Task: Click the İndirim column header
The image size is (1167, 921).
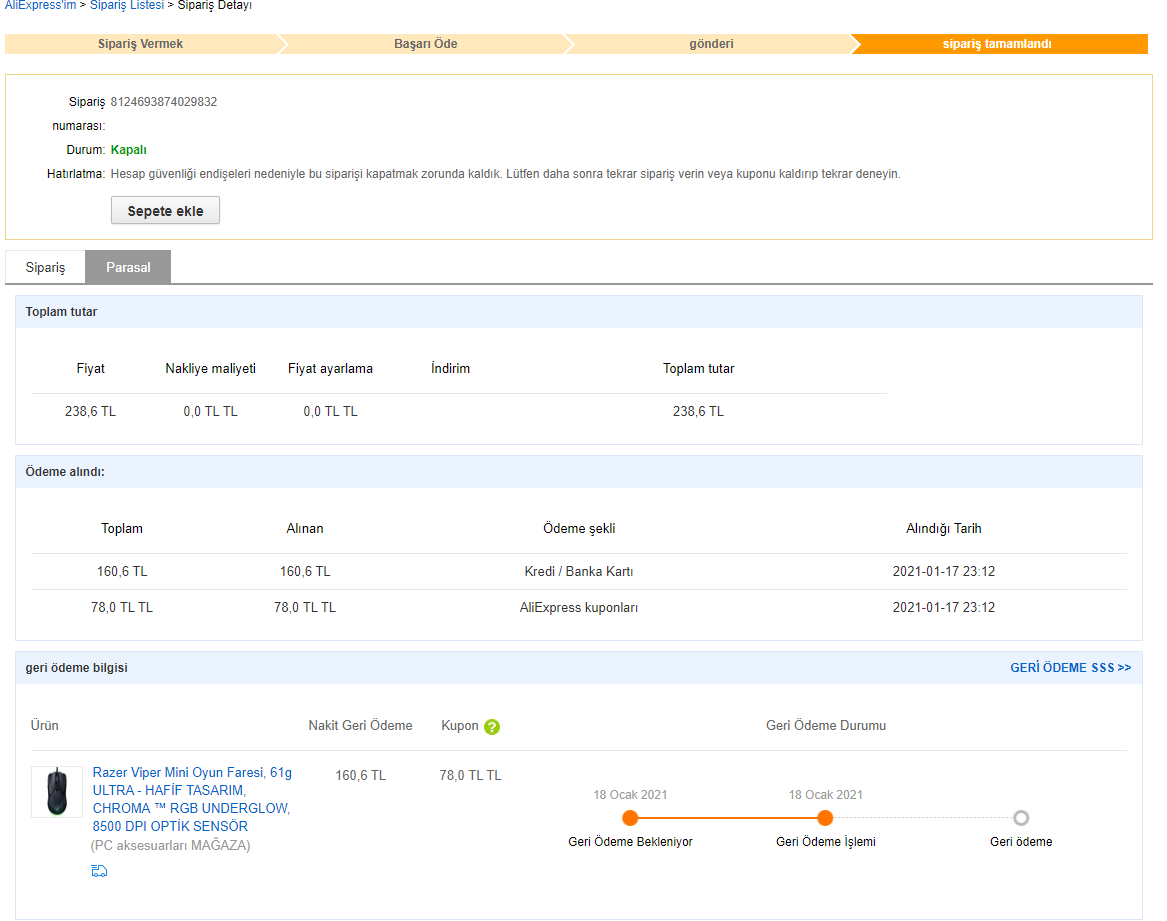Action: coord(450,369)
